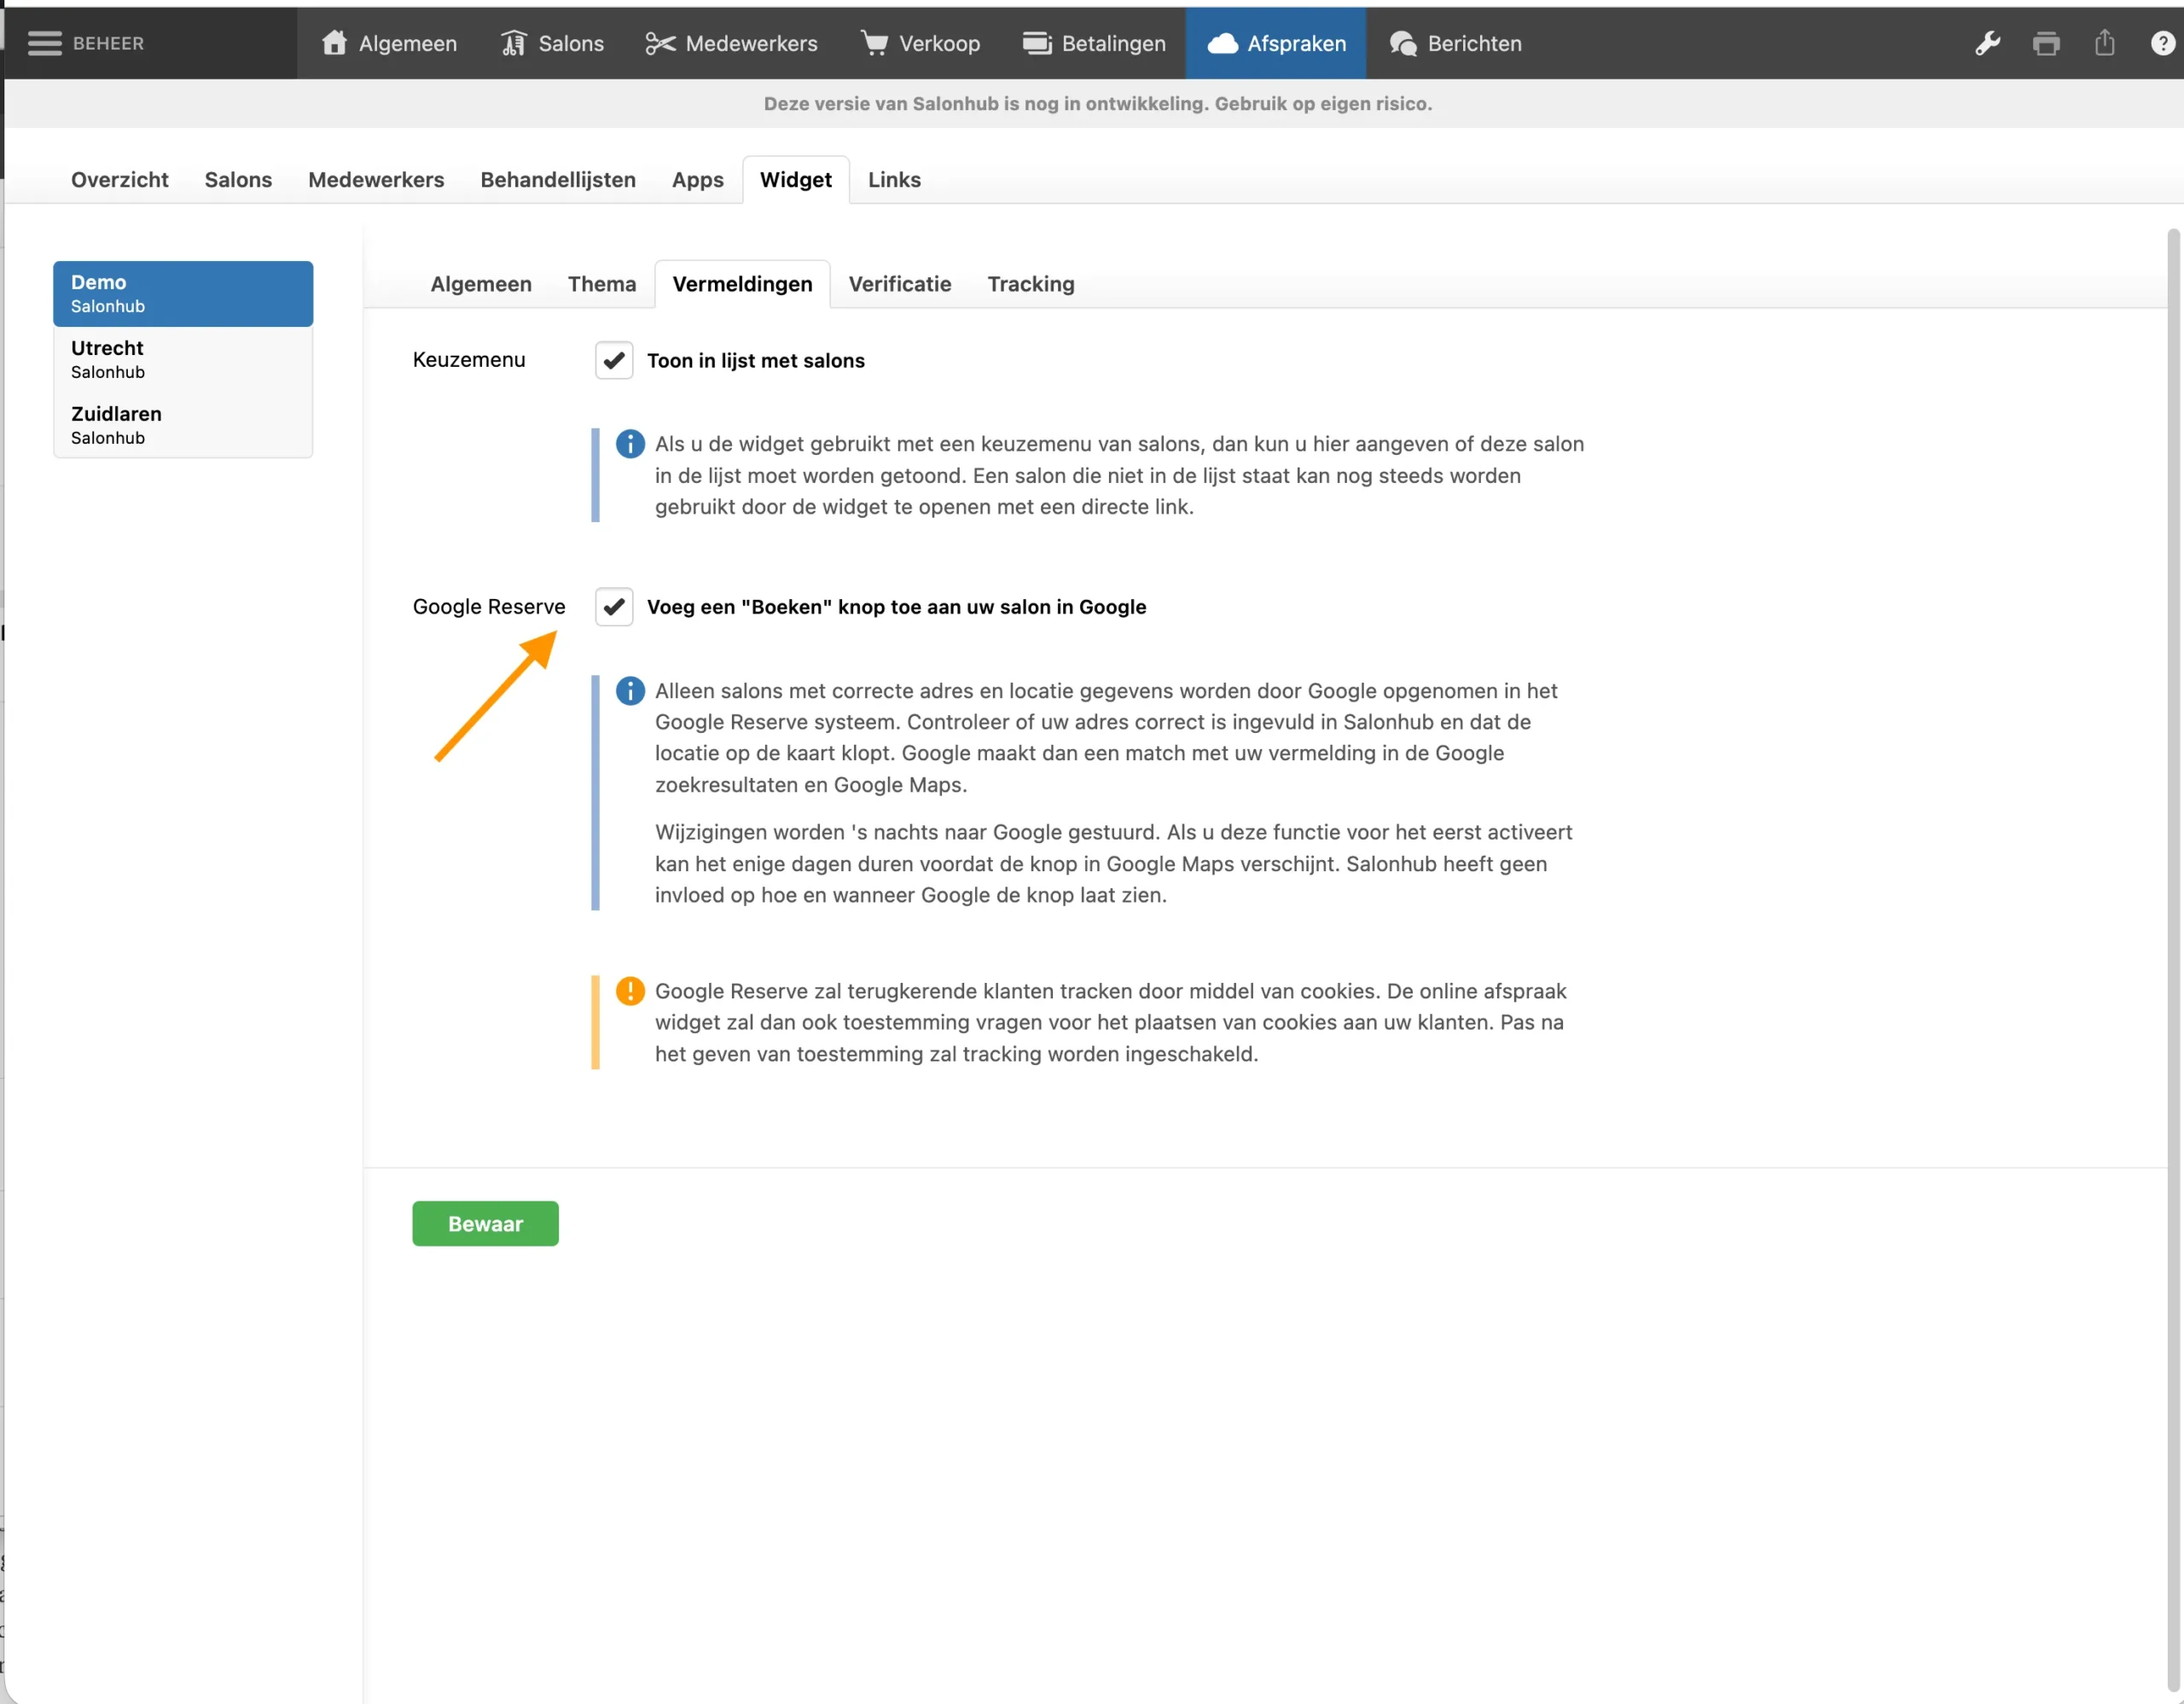Click the orange warning icon for cookies

630,991
